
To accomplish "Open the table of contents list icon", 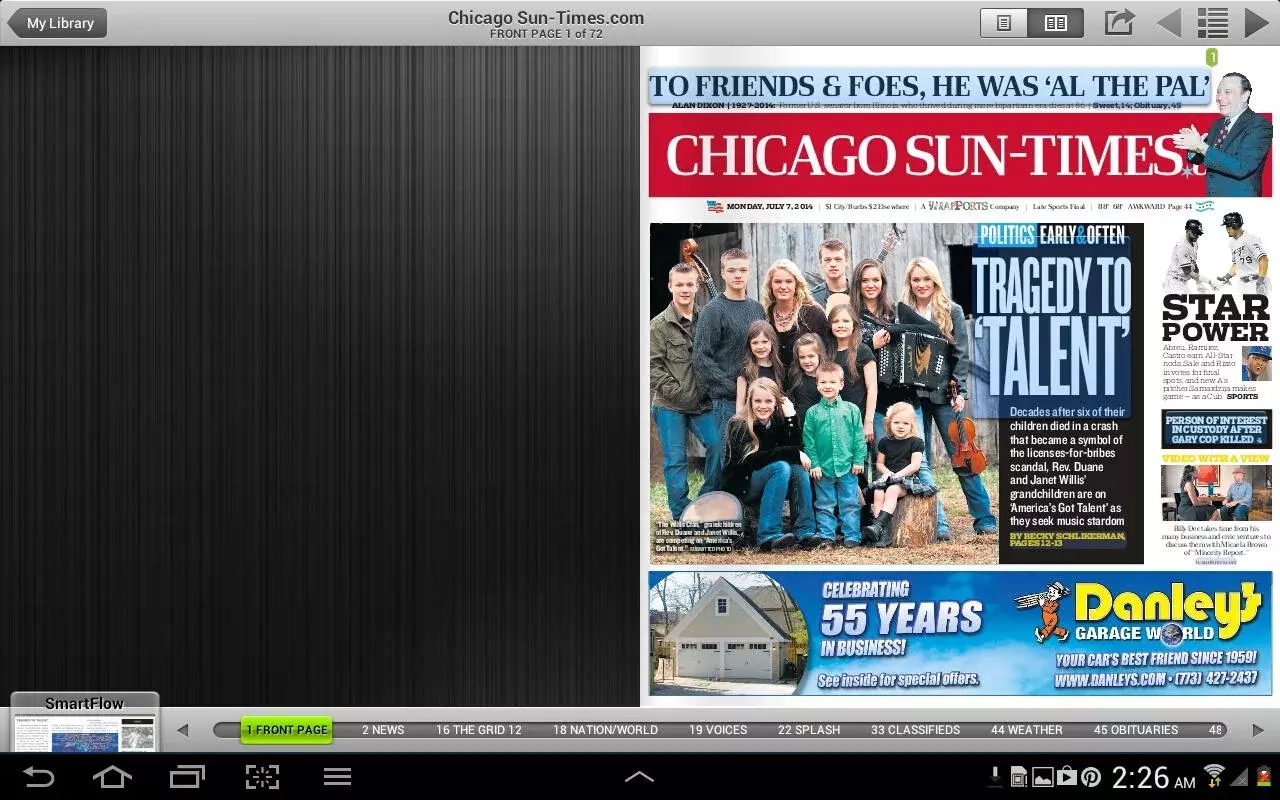I will coord(1213,23).
